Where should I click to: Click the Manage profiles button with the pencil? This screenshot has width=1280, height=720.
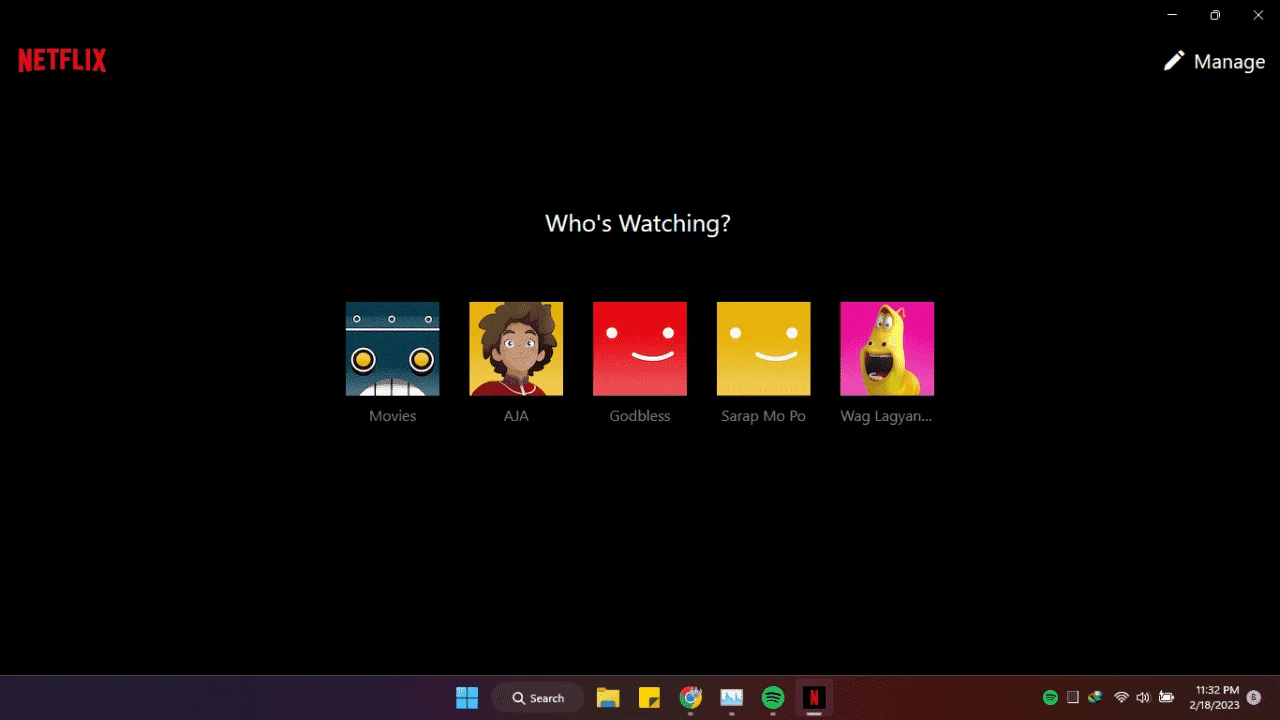pyautogui.click(x=1214, y=61)
